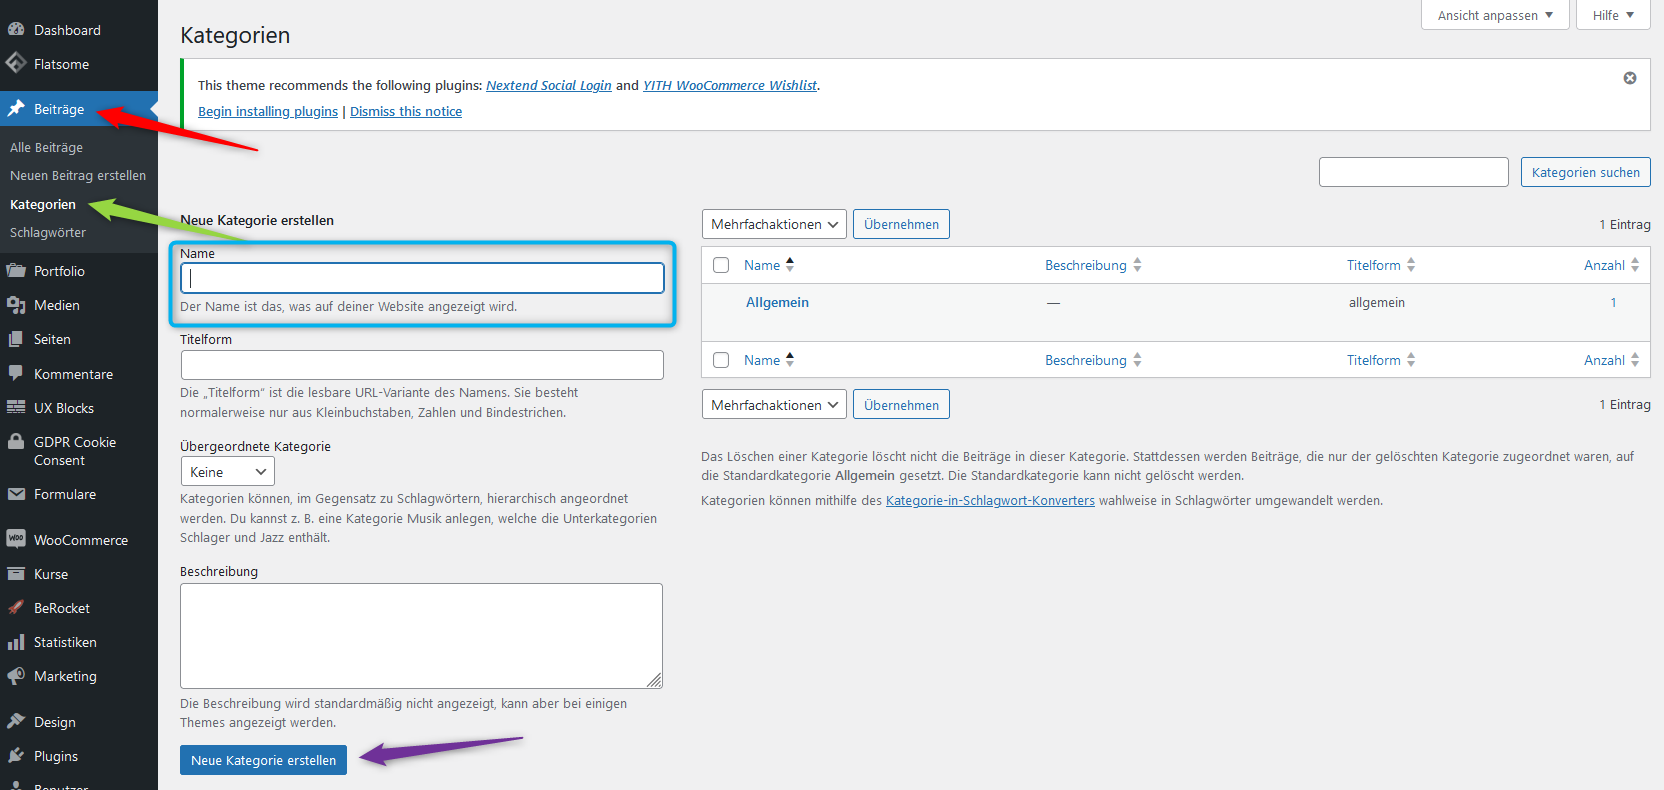Viewport: 1664px width, 790px height.
Task: Click the Kommentare speech bubble icon
Action: tap(16, 374)
